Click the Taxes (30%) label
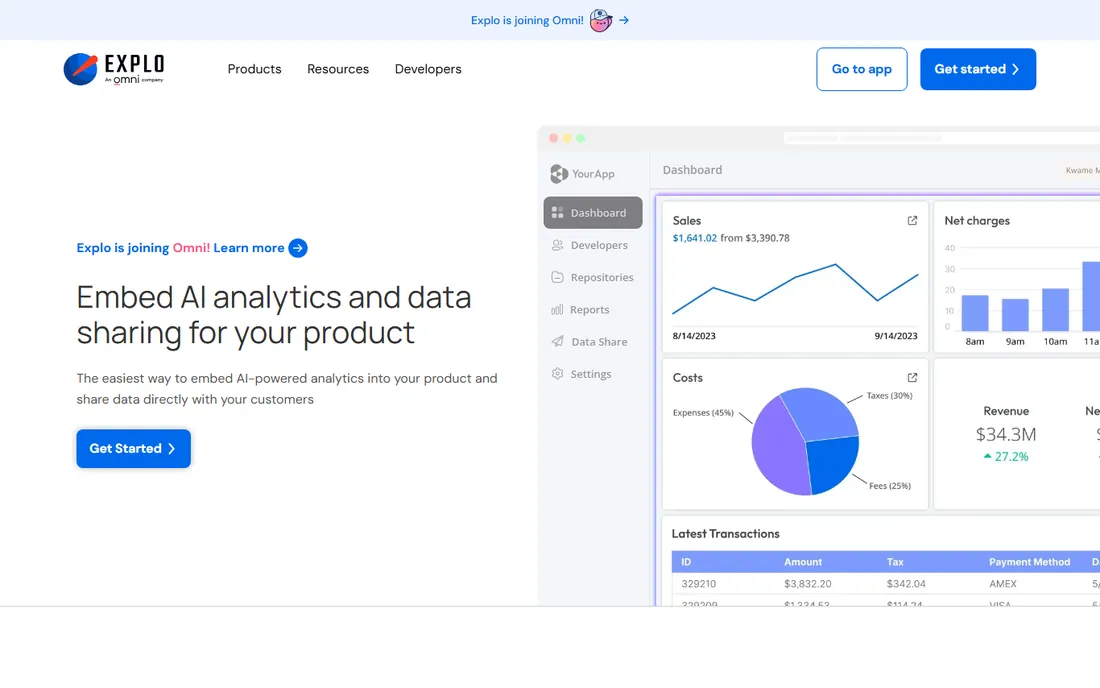This screenshot has width=1100, height=688. (x=890, y=396)
